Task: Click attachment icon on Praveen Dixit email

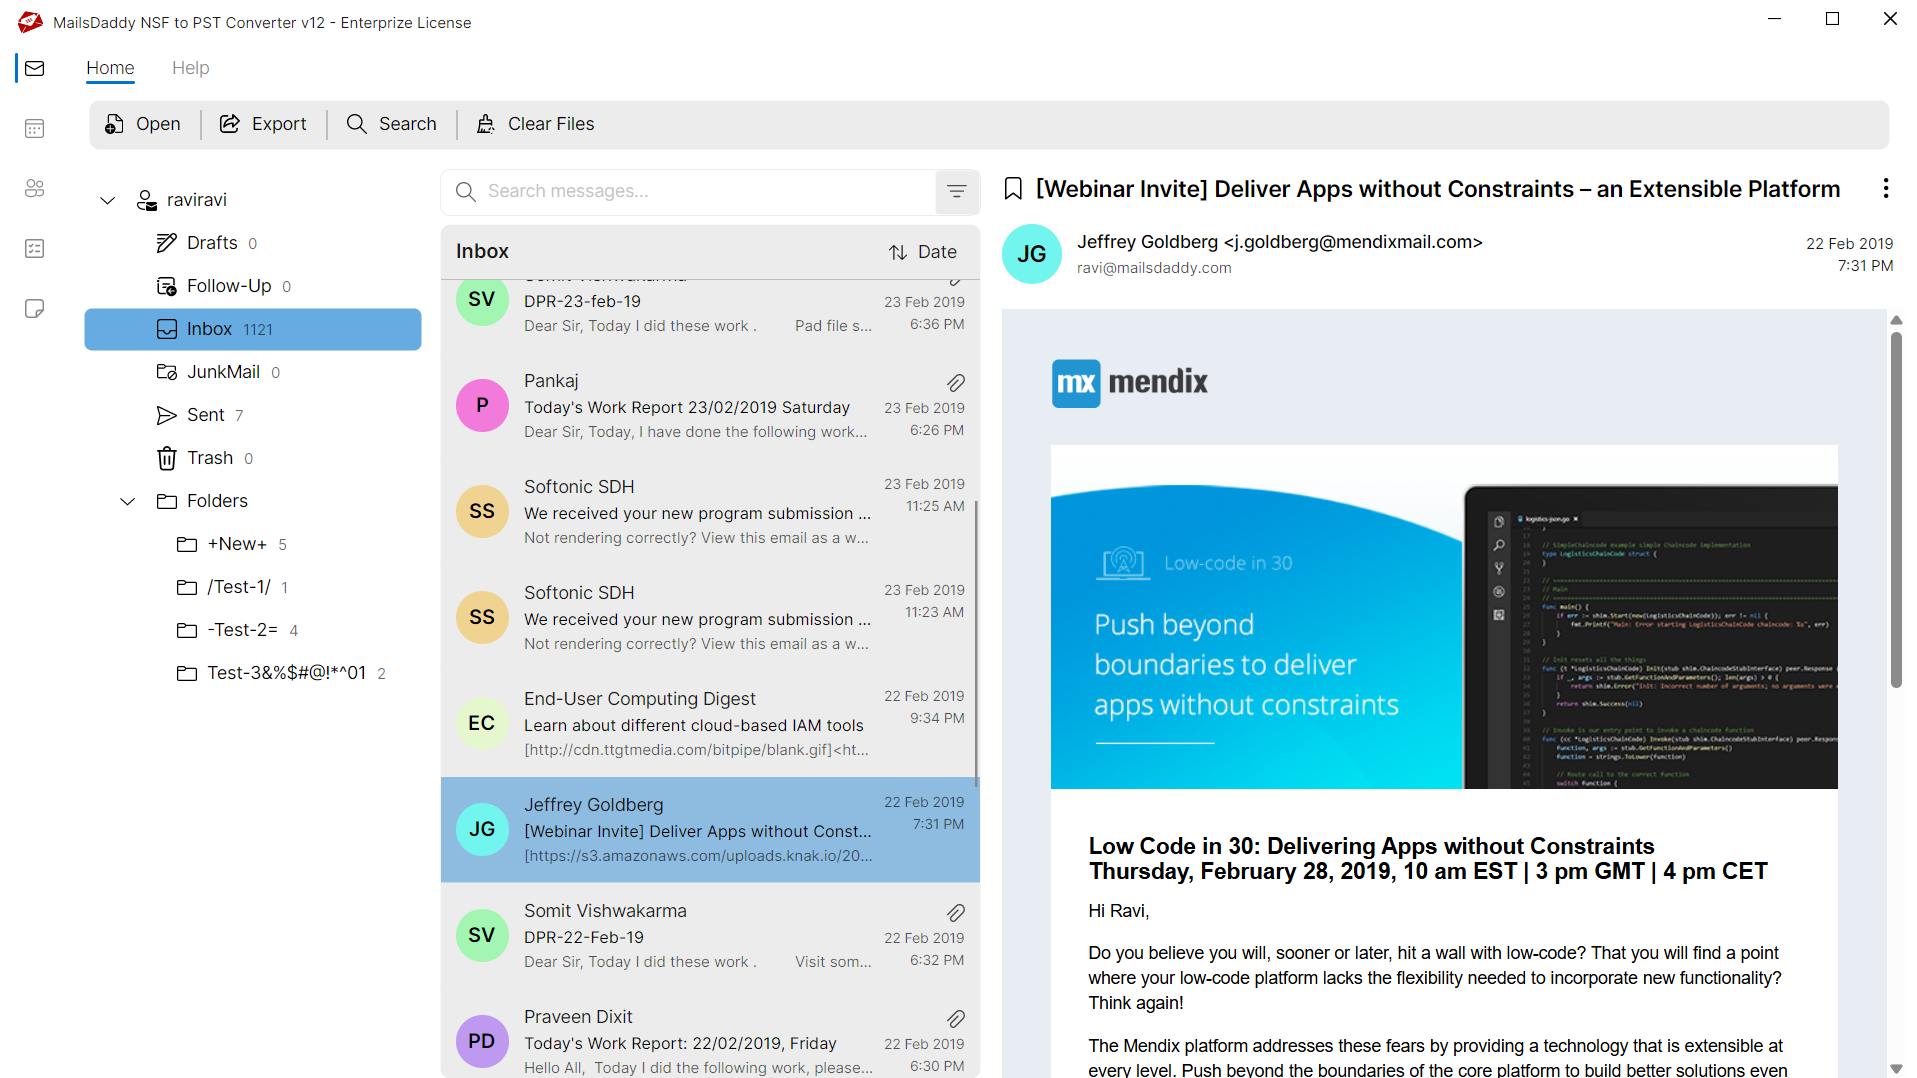Action: tap(956, 1019)
